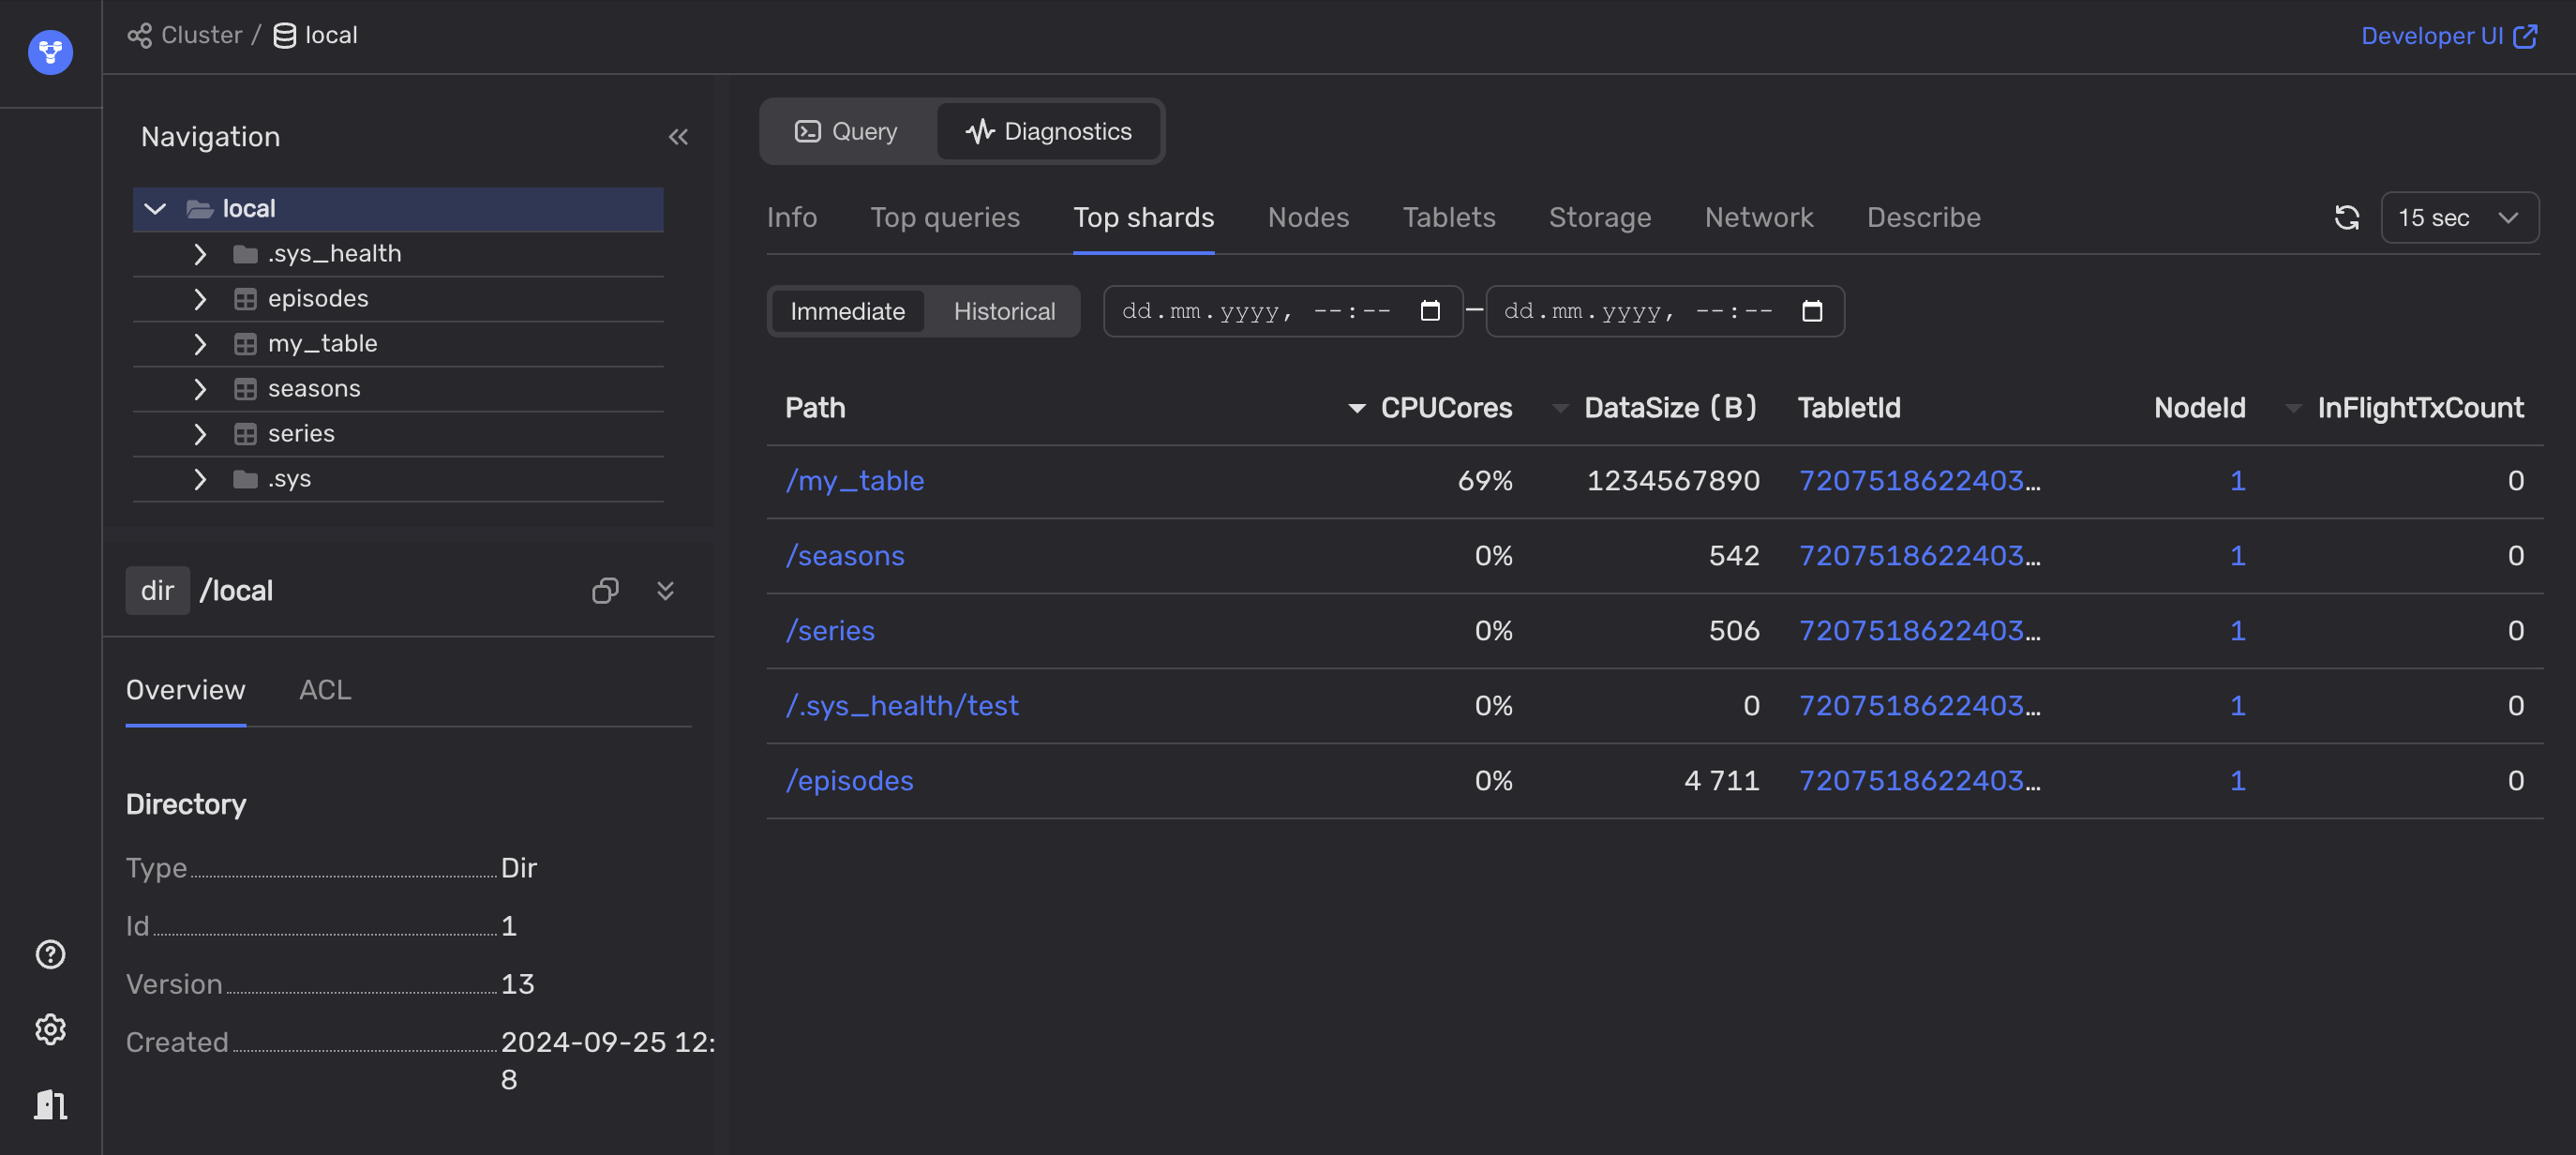Select Immediate mode

click(847, 311)
